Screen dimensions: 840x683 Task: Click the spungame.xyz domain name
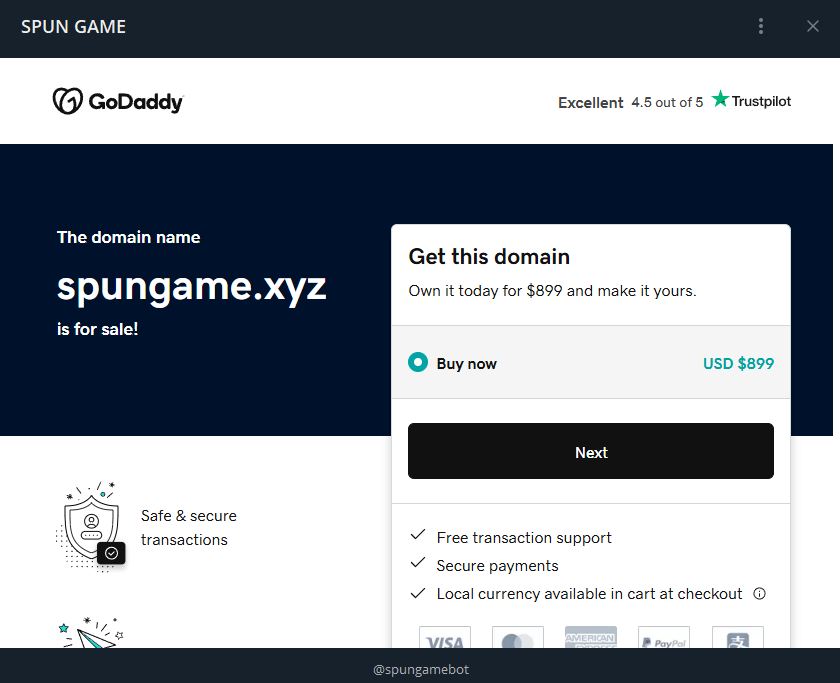pos(191,287)
